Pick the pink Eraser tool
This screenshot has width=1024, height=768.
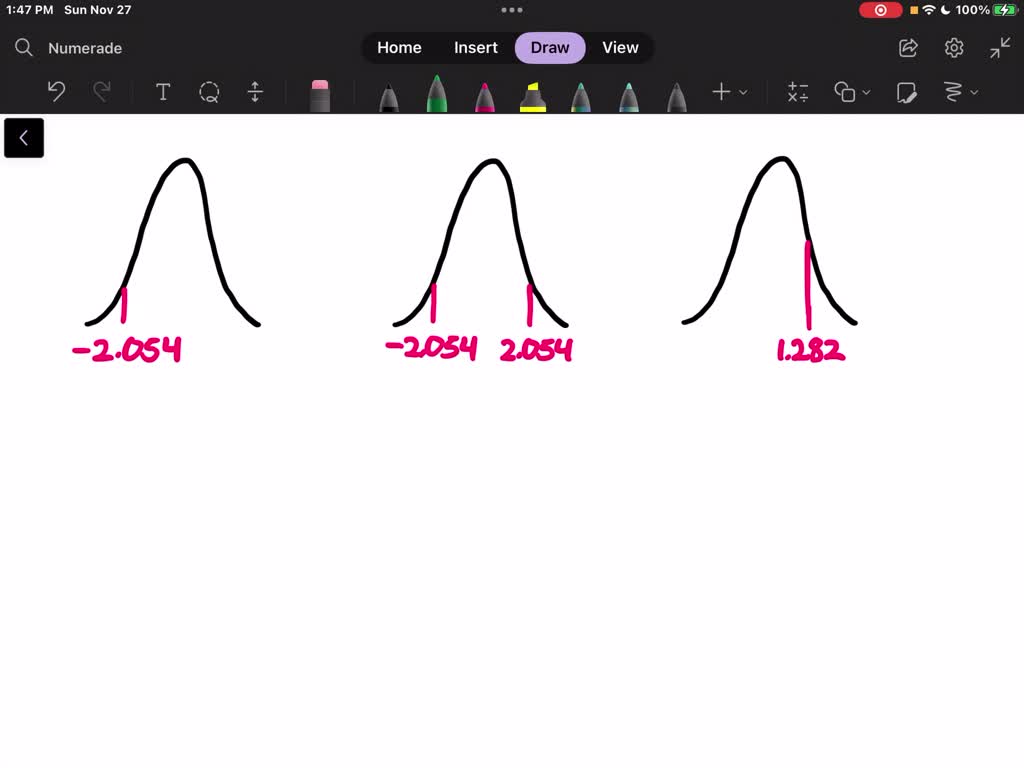click(x=320, y=95)
